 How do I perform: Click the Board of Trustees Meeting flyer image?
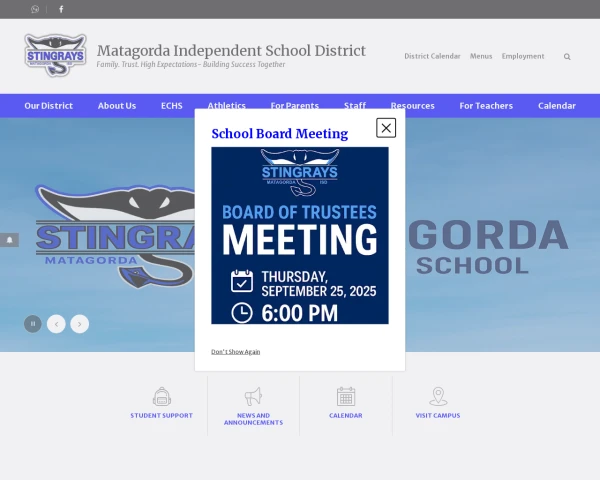pos(300,235)
